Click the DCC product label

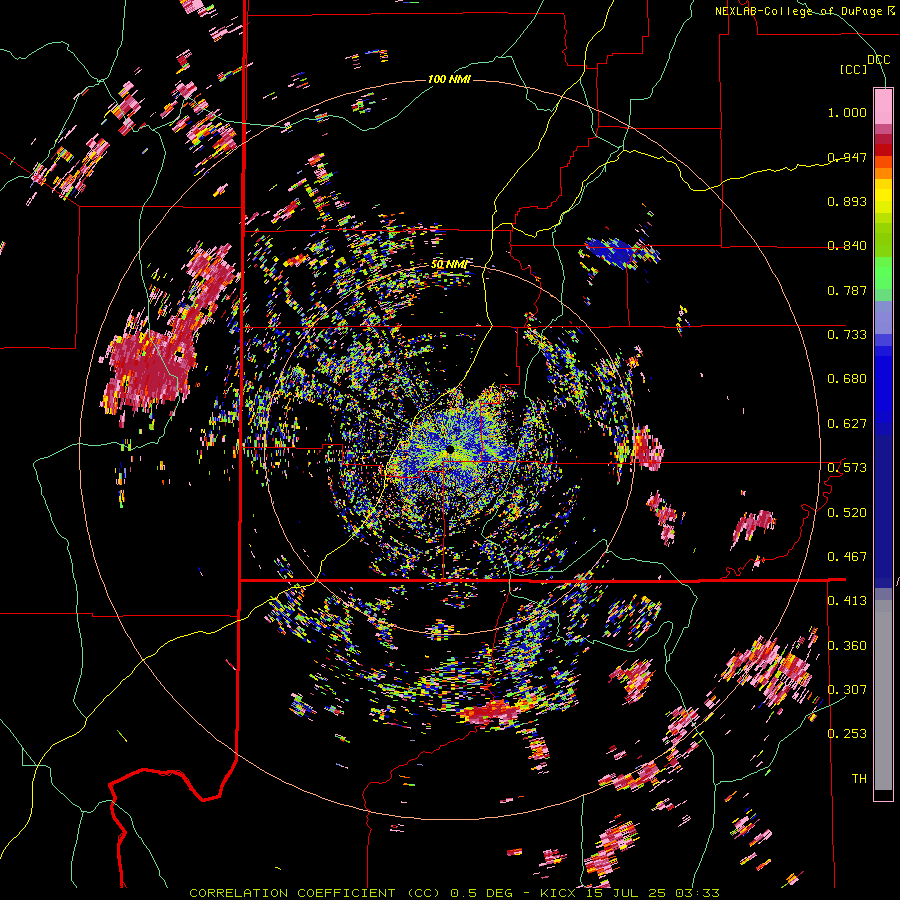point(878,60)
